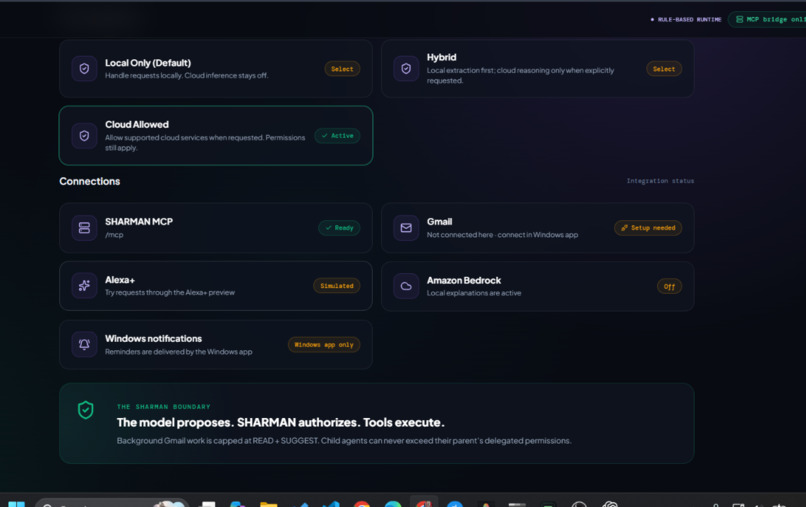Click Setup needed on the Gmail connection
This screenshot has height=507, width=806.
(x=648, y=228)
